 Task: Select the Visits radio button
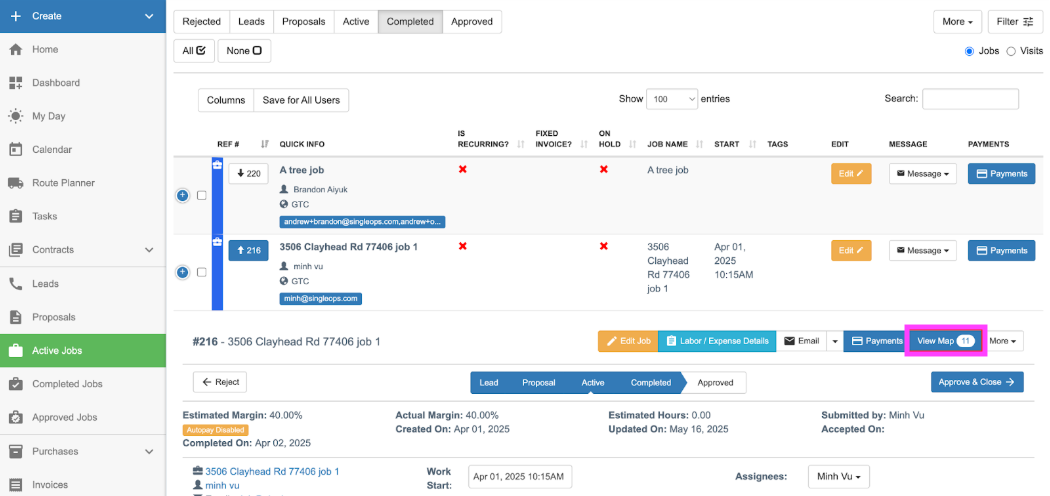click(x=1011, y=51)
